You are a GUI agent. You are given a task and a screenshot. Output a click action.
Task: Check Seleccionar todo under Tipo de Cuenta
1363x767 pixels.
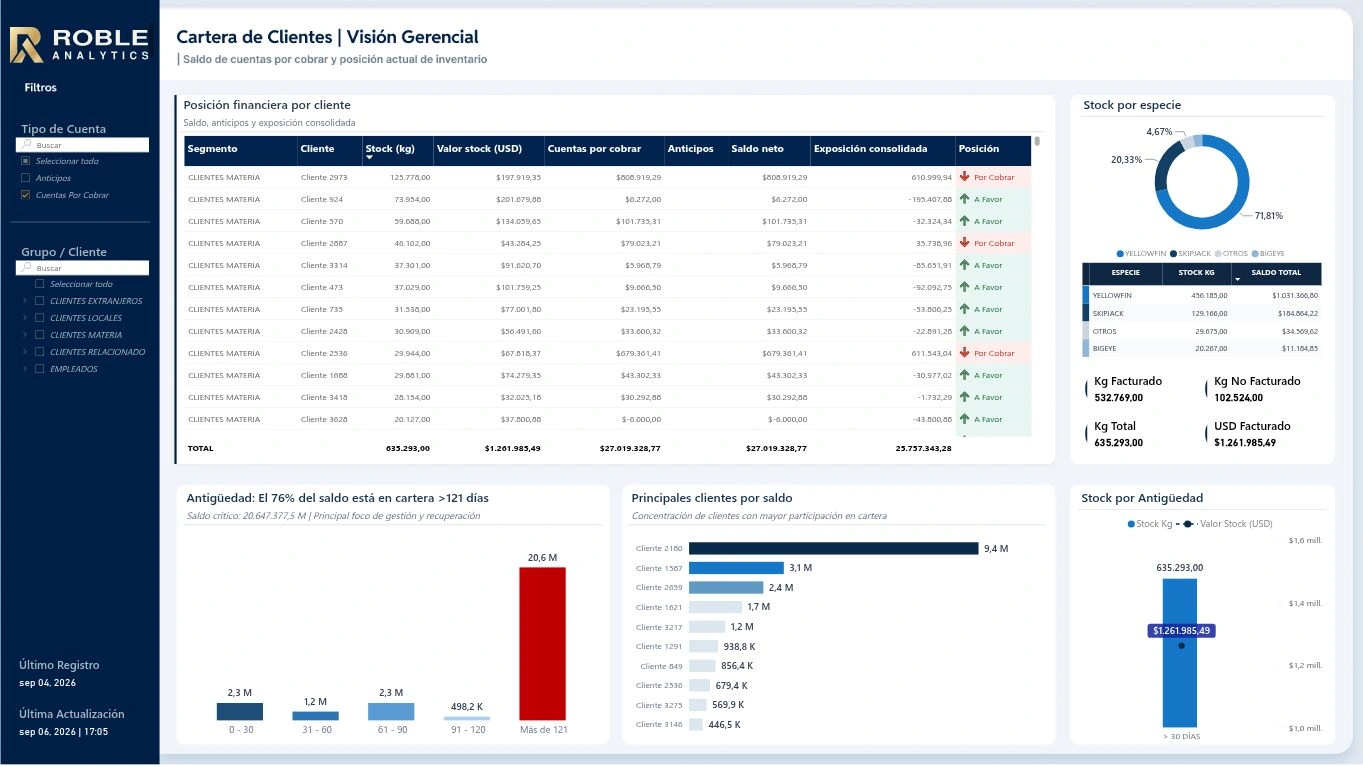pyautogui.click(x=26, y=161)
